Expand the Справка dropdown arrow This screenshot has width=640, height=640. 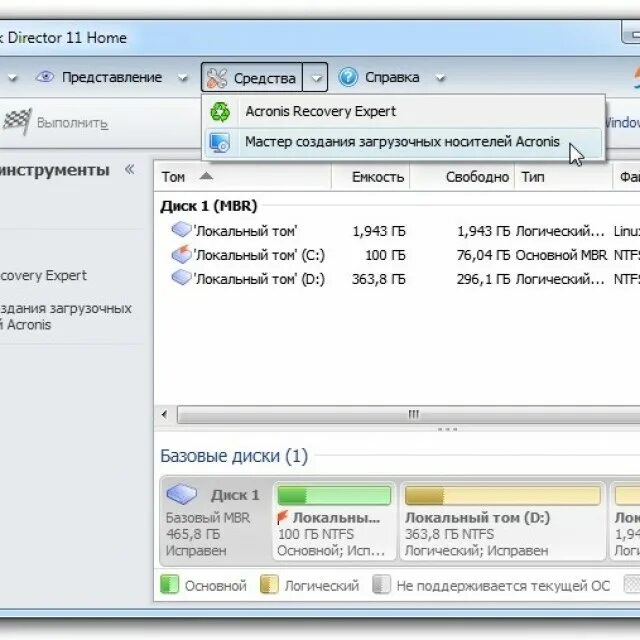tap(440, 78)
